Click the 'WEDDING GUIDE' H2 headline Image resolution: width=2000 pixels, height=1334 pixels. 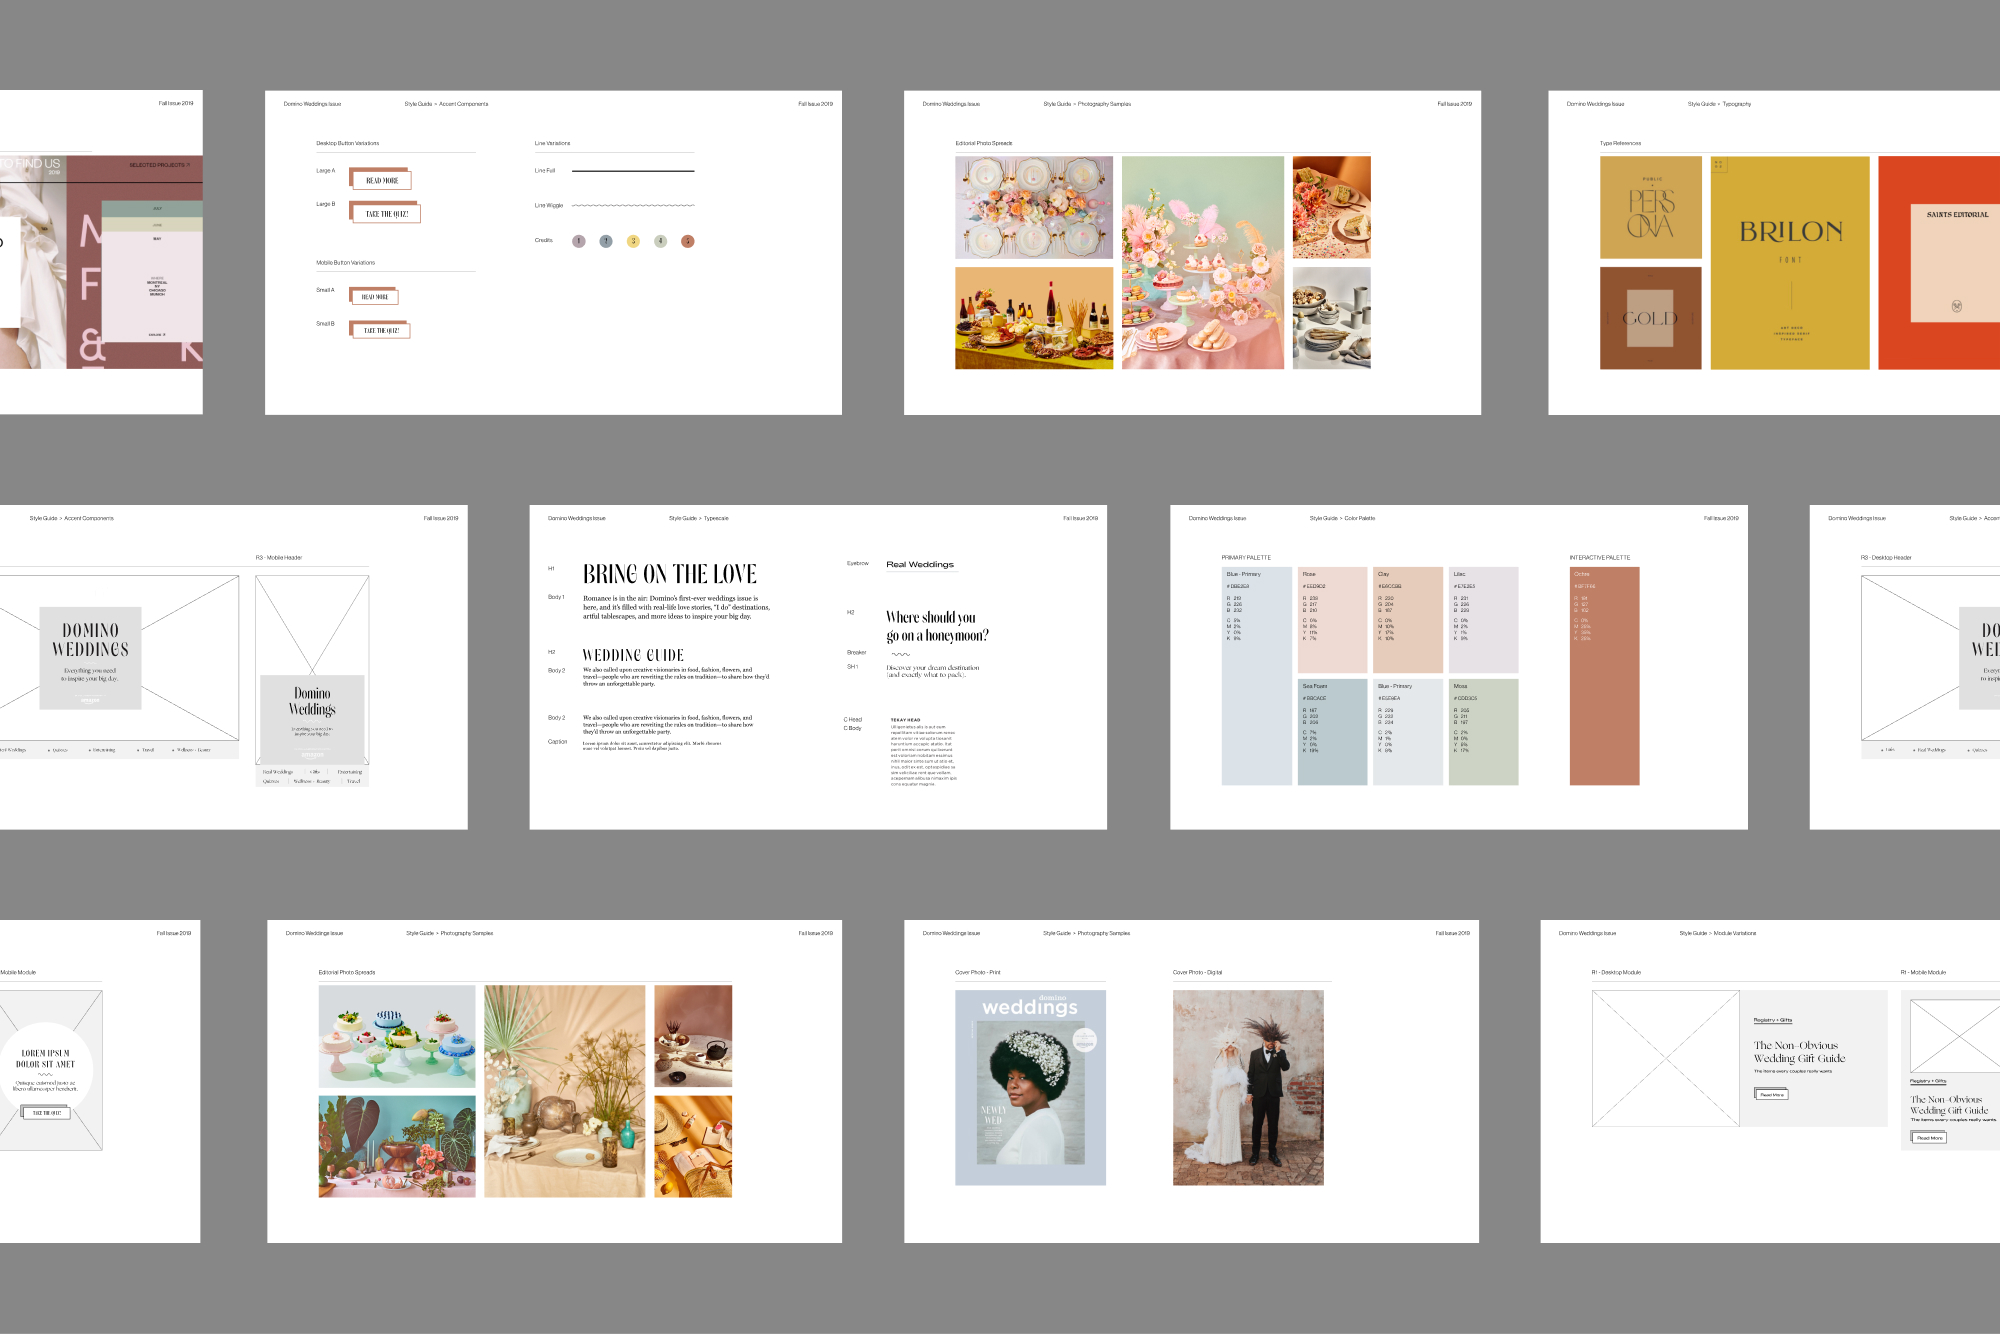click(x=633, y=655)
